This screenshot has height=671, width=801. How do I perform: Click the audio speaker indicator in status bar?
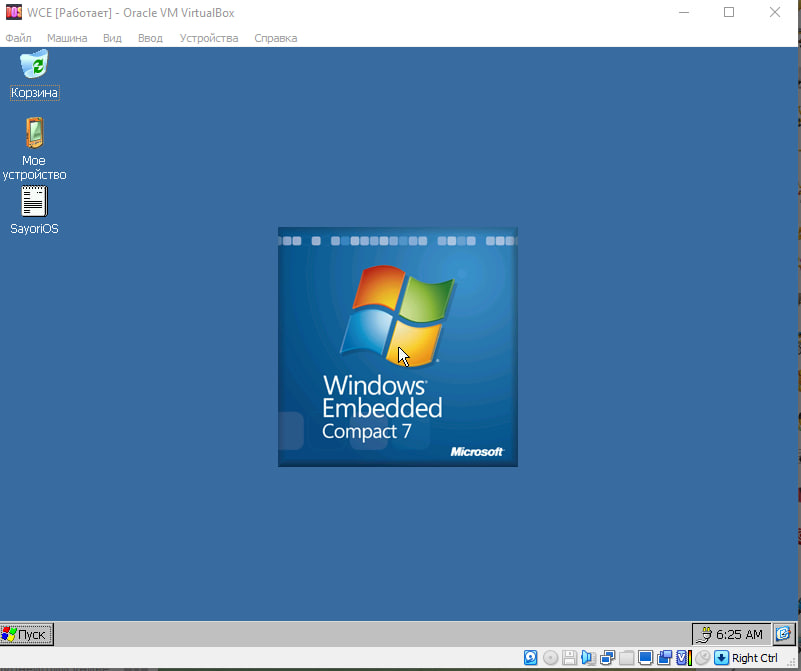[x=588, y=658]
